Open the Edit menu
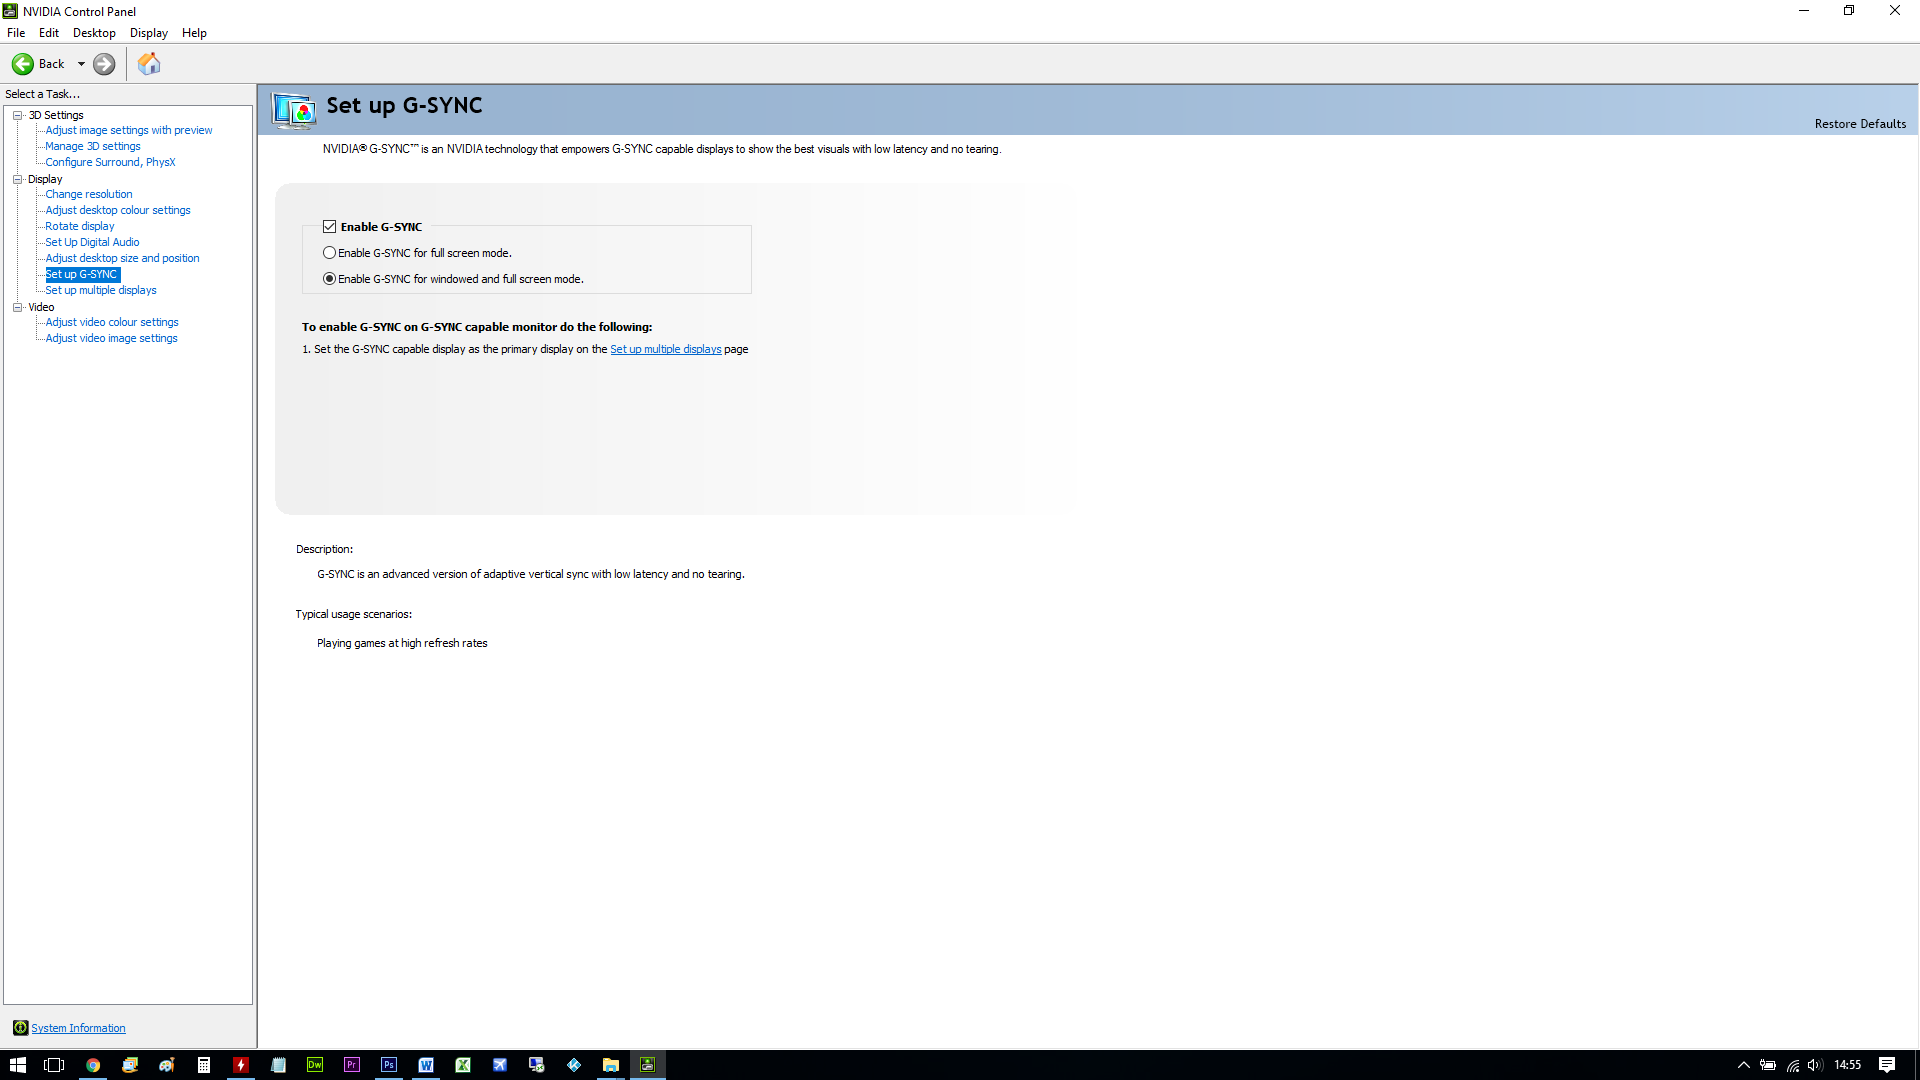 point(49,33)
